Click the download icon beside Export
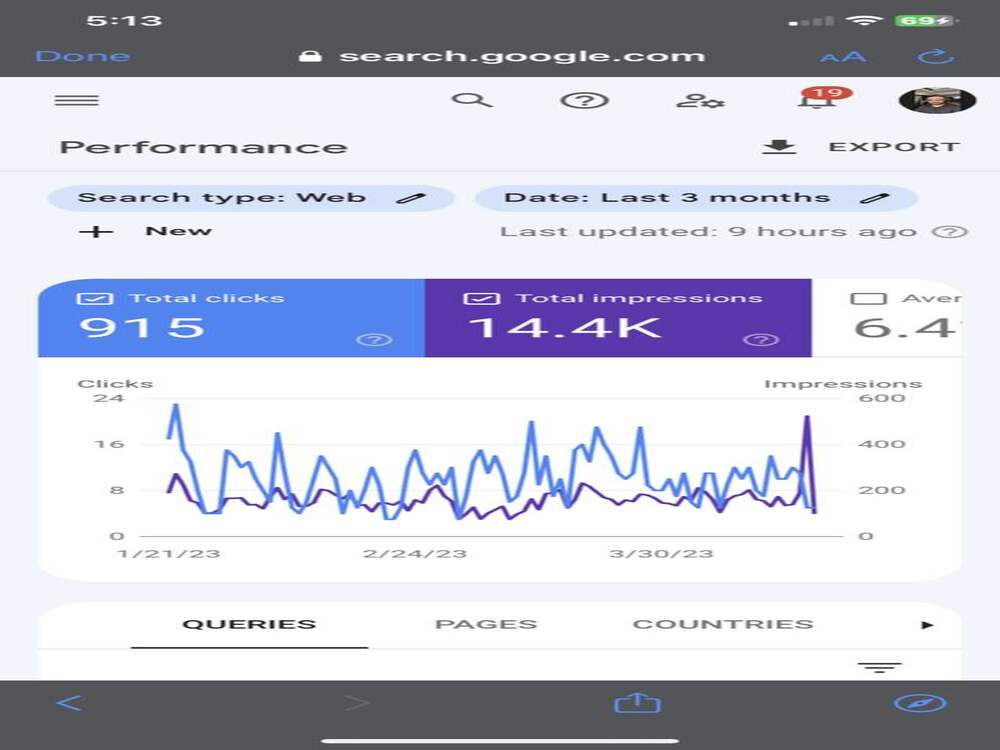The width and height of the screenshot is (1000, 750). click(779, 147)
